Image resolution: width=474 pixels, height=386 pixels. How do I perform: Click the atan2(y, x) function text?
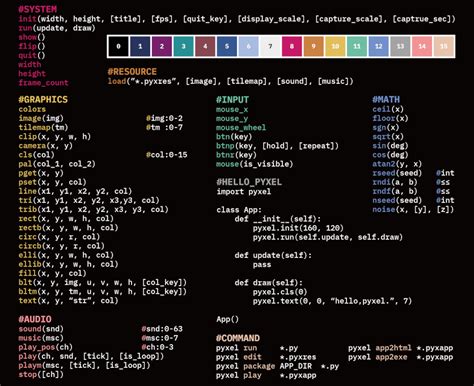(x=397, y=164)
